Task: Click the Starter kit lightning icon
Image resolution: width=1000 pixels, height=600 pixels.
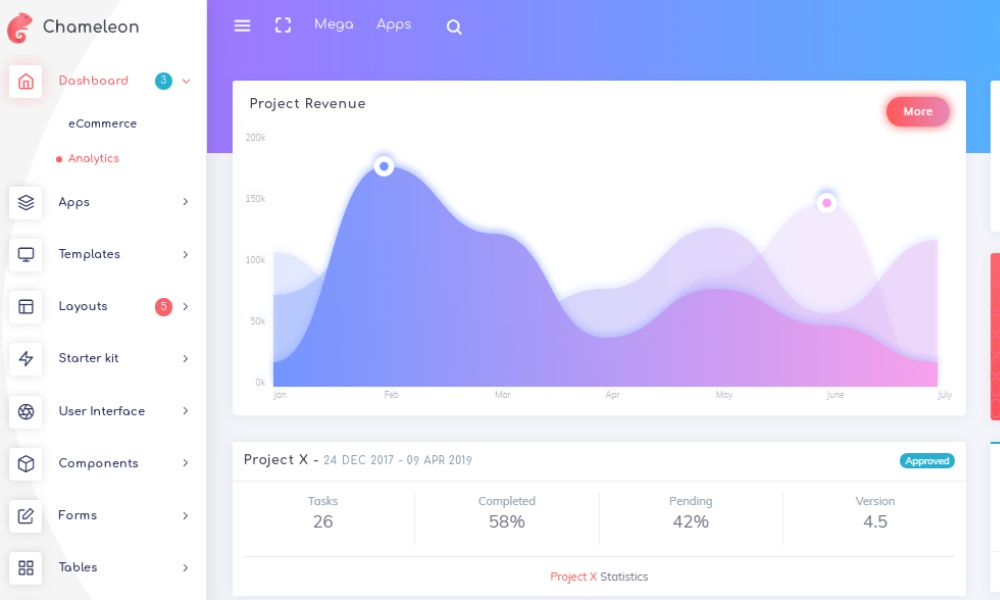Action: [x=26, y=359]
